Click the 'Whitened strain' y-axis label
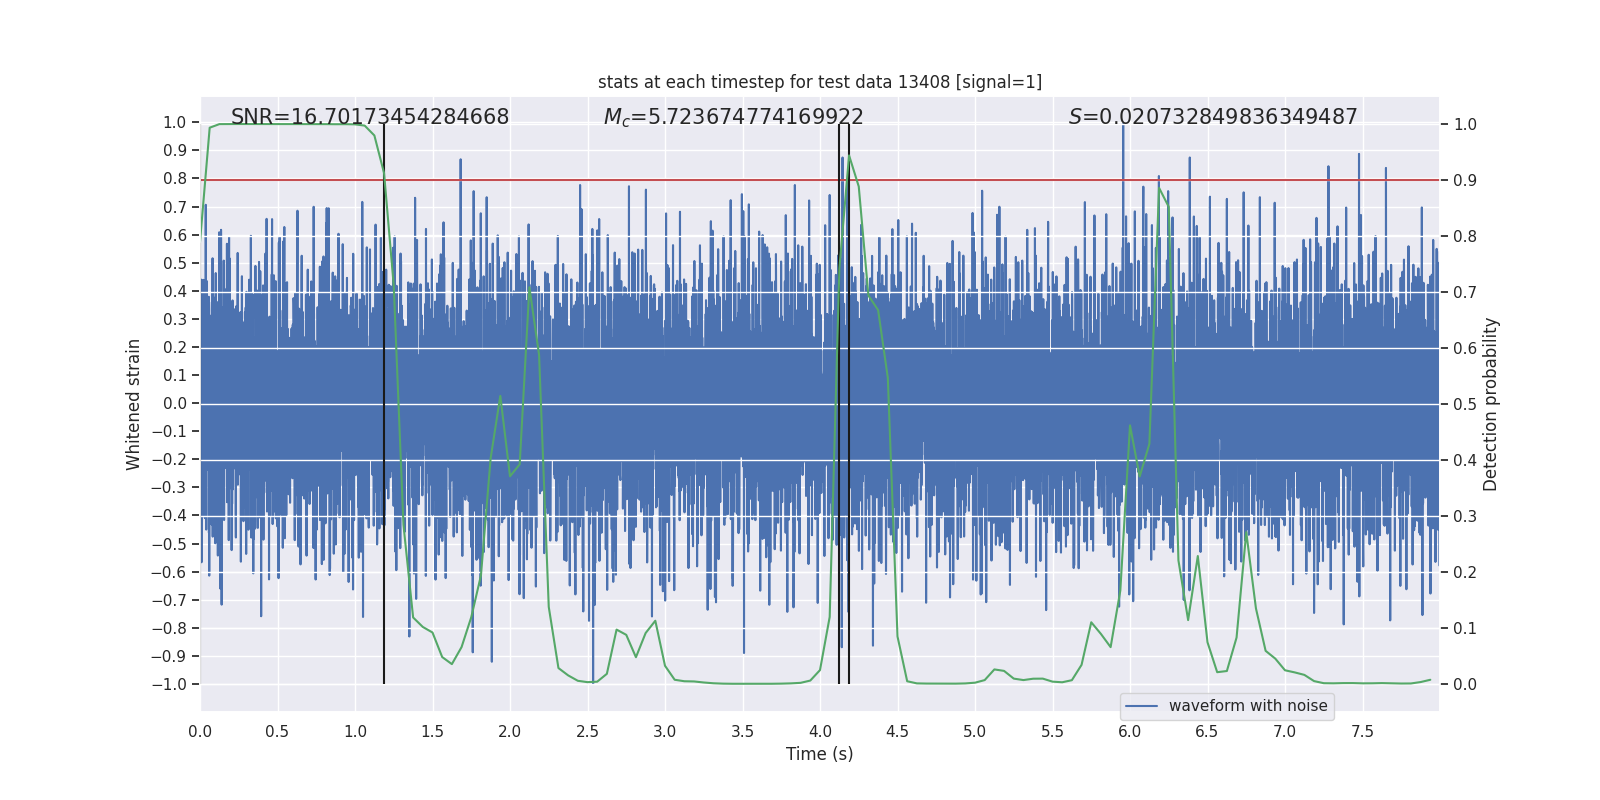 click(133, 404)
